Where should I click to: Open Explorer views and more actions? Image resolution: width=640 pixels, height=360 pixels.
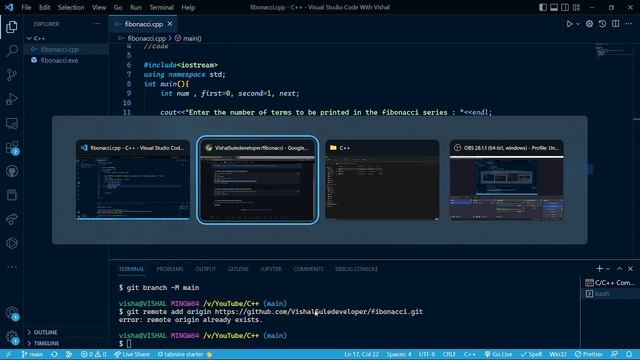click(x=97, y=24)
